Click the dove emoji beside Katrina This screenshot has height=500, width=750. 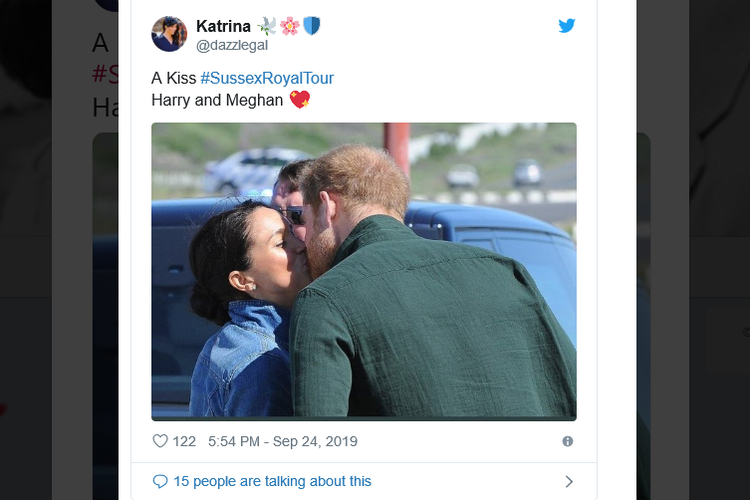[267, 26]
